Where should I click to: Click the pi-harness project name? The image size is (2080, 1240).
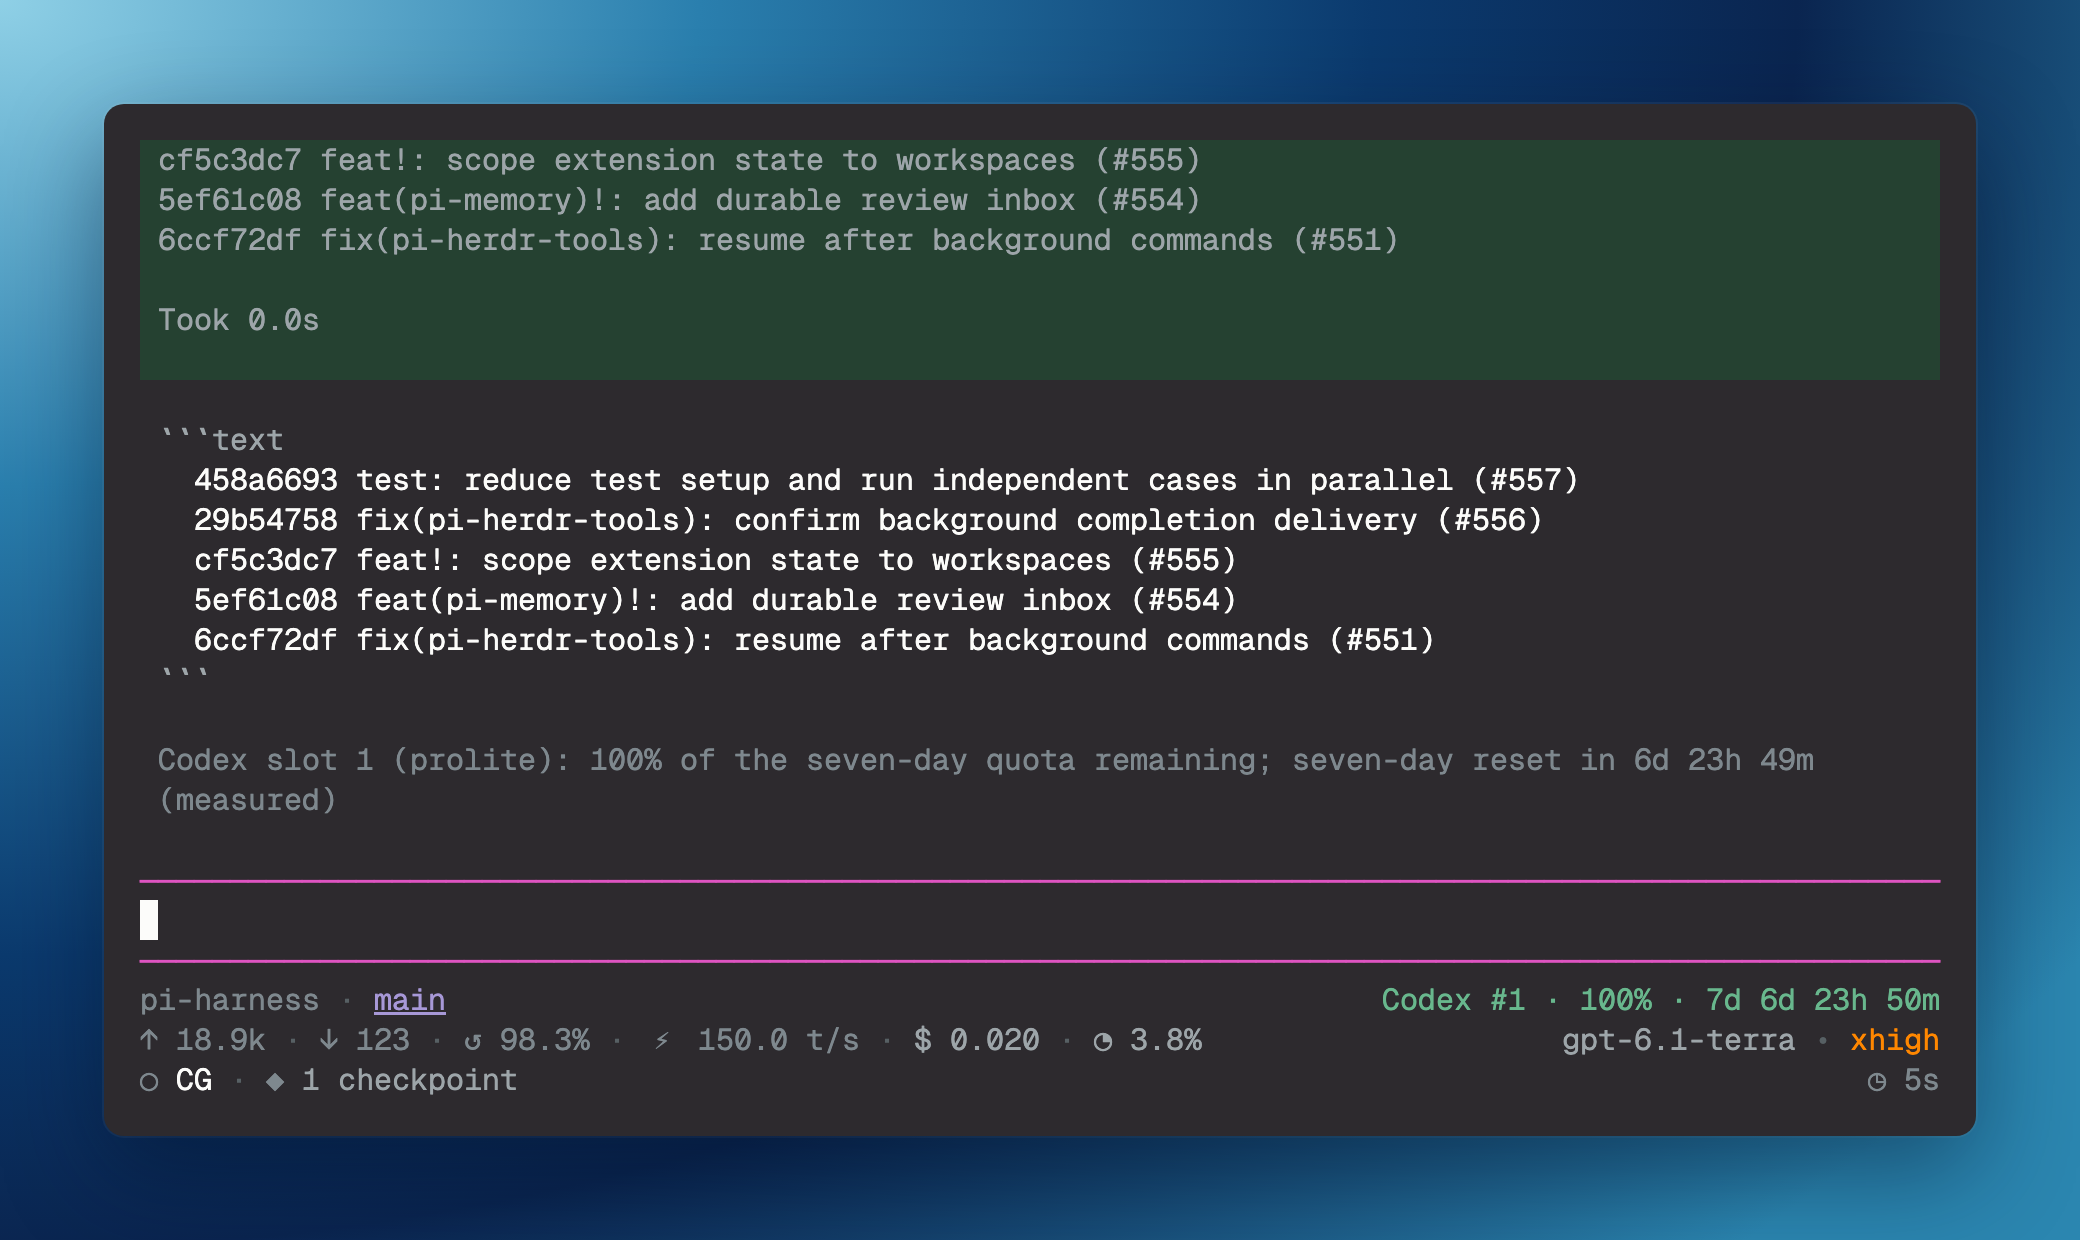229,1000
